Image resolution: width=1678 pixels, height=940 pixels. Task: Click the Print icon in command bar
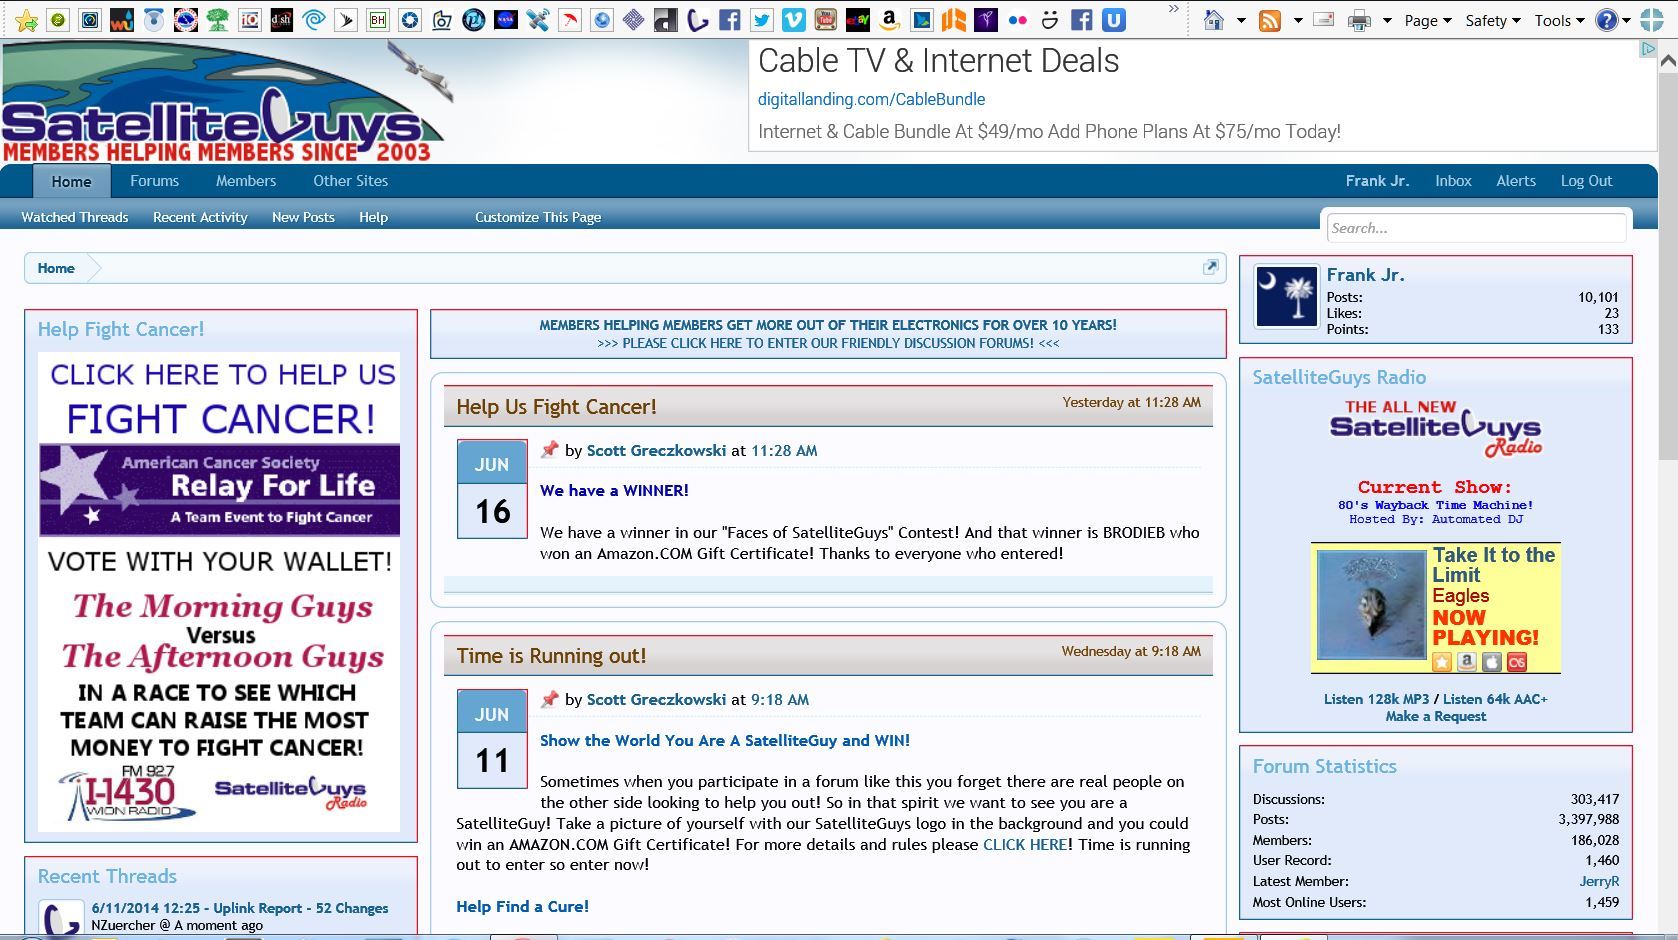[x=1359, y=20]
